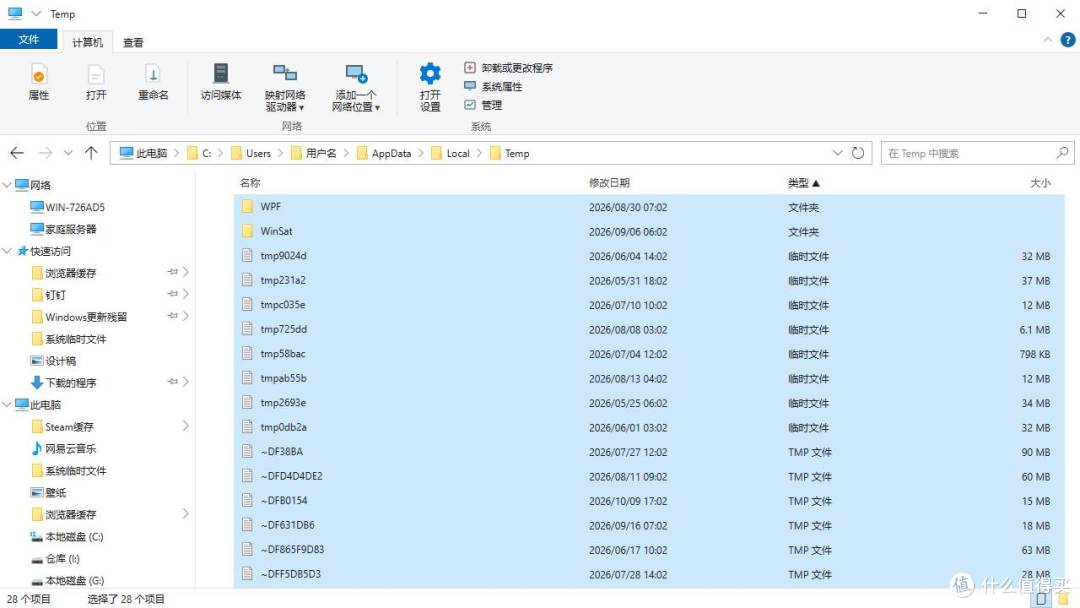This screenshot has width=1080, height=608.
Task: Click 卸载或更改程序 in ribbon
Action: click(508, 67)
